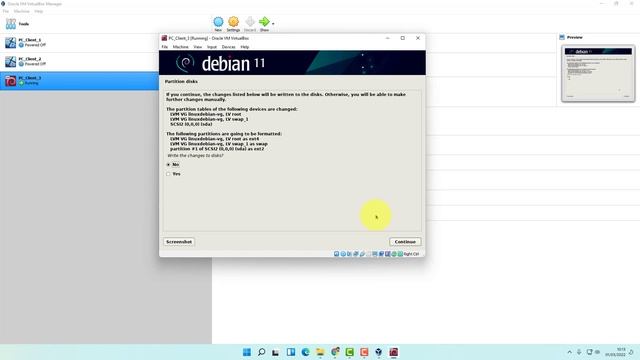Click the Preview panel icon
Viewport: 640px width, 360px height.
562,37
